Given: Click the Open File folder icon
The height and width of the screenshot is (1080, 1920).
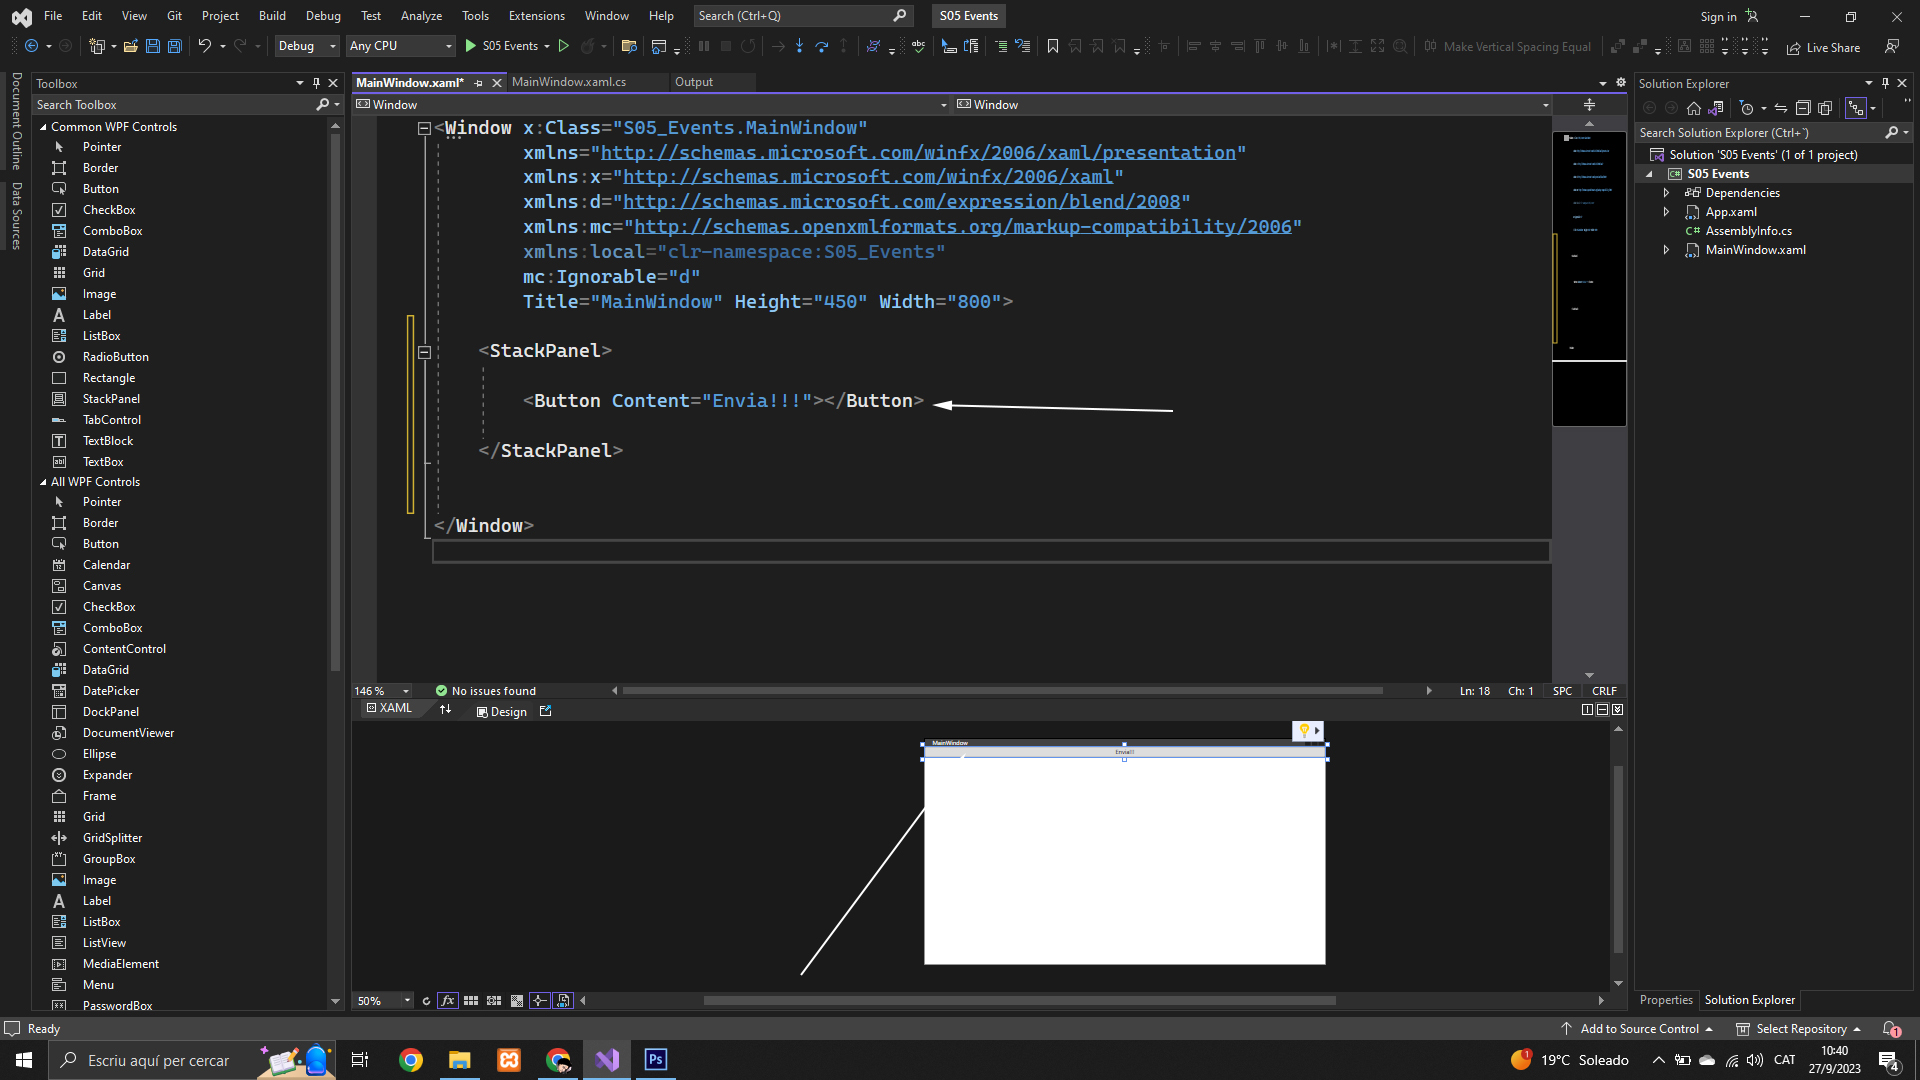Looking at the screenshot, I should click(x=130, y=46).
